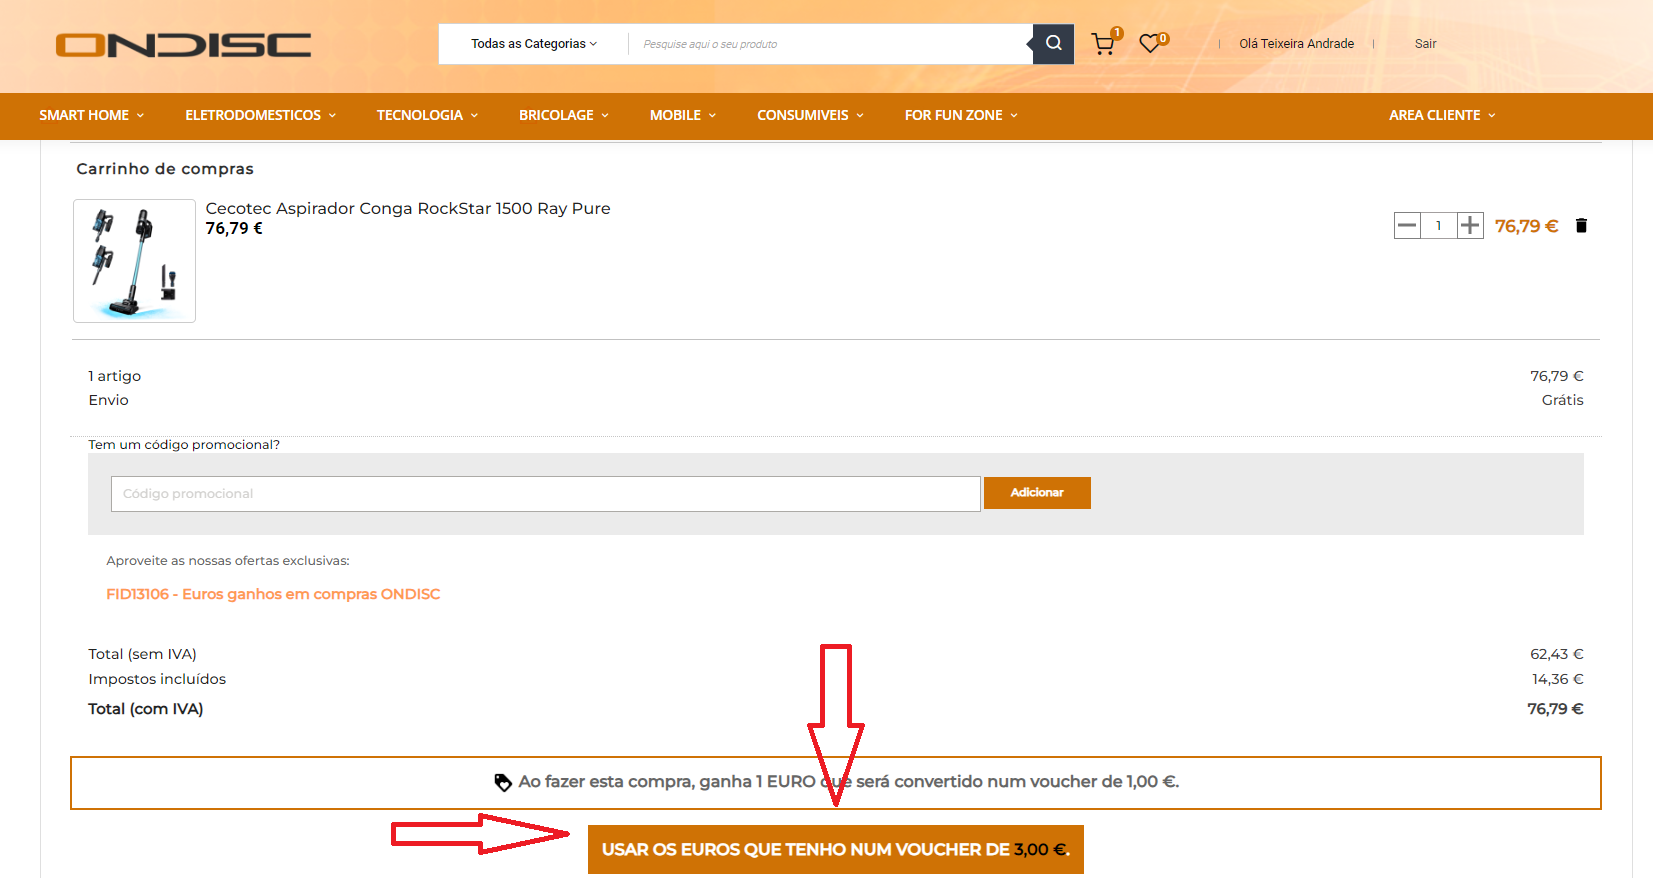Screen dimensions: 1653x878
Task: Click Olá Teixeira Andrade account link
Action: 1296,44
